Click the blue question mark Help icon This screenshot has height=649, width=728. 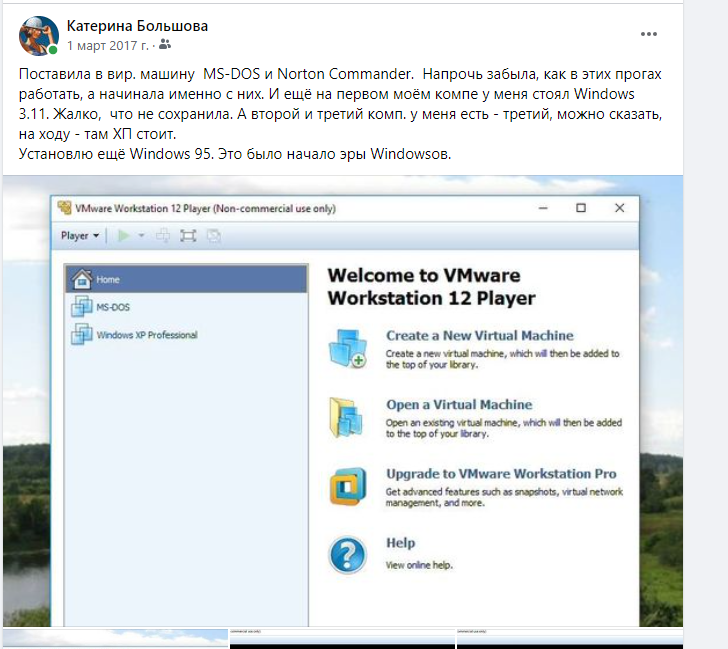pyautogui.click(x=347, y=555)
